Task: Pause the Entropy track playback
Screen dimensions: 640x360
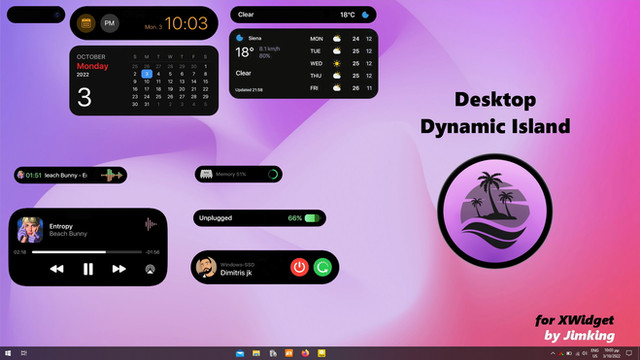Action: [x=88, y=269]
